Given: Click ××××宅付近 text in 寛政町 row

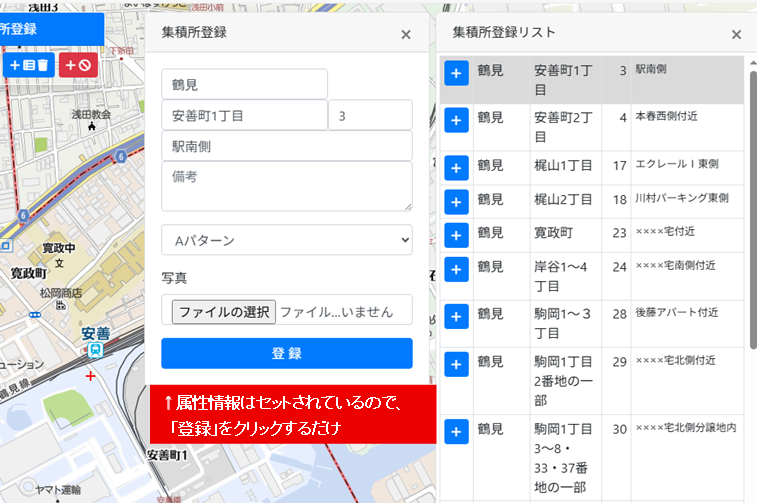Looking at the screenshot, I should [x=665, y=231].
